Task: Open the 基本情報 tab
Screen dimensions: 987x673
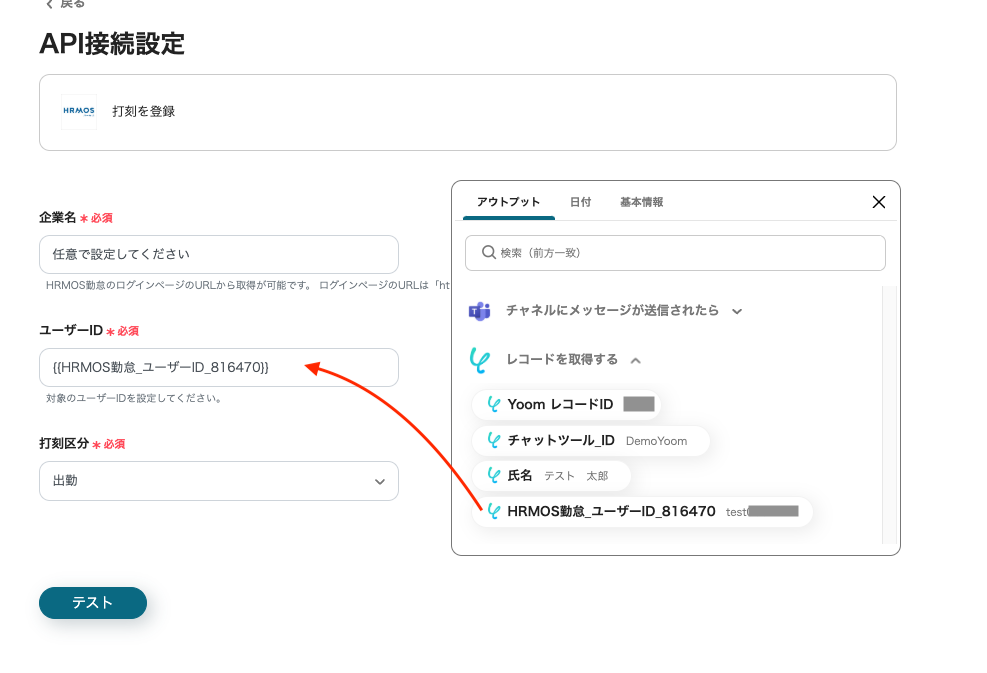Action: [x=641, y=202]
